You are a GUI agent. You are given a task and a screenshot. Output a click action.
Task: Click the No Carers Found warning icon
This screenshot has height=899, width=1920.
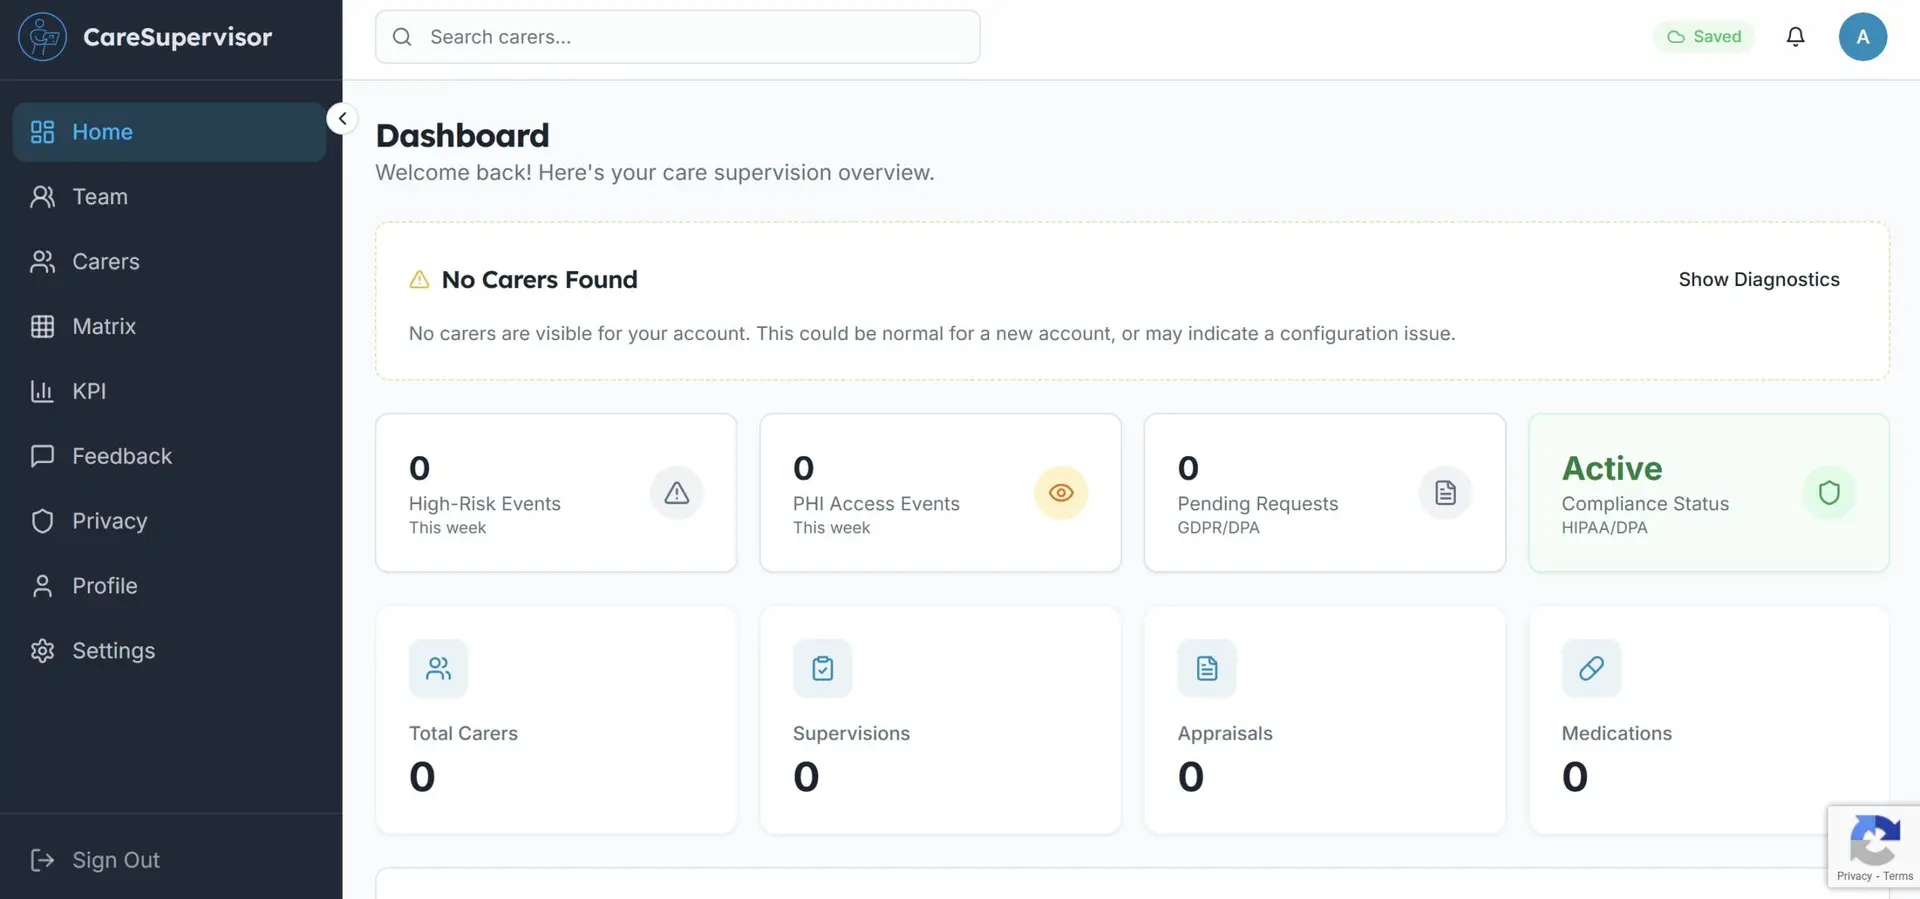pyautogui.click(x=419, y=280)
